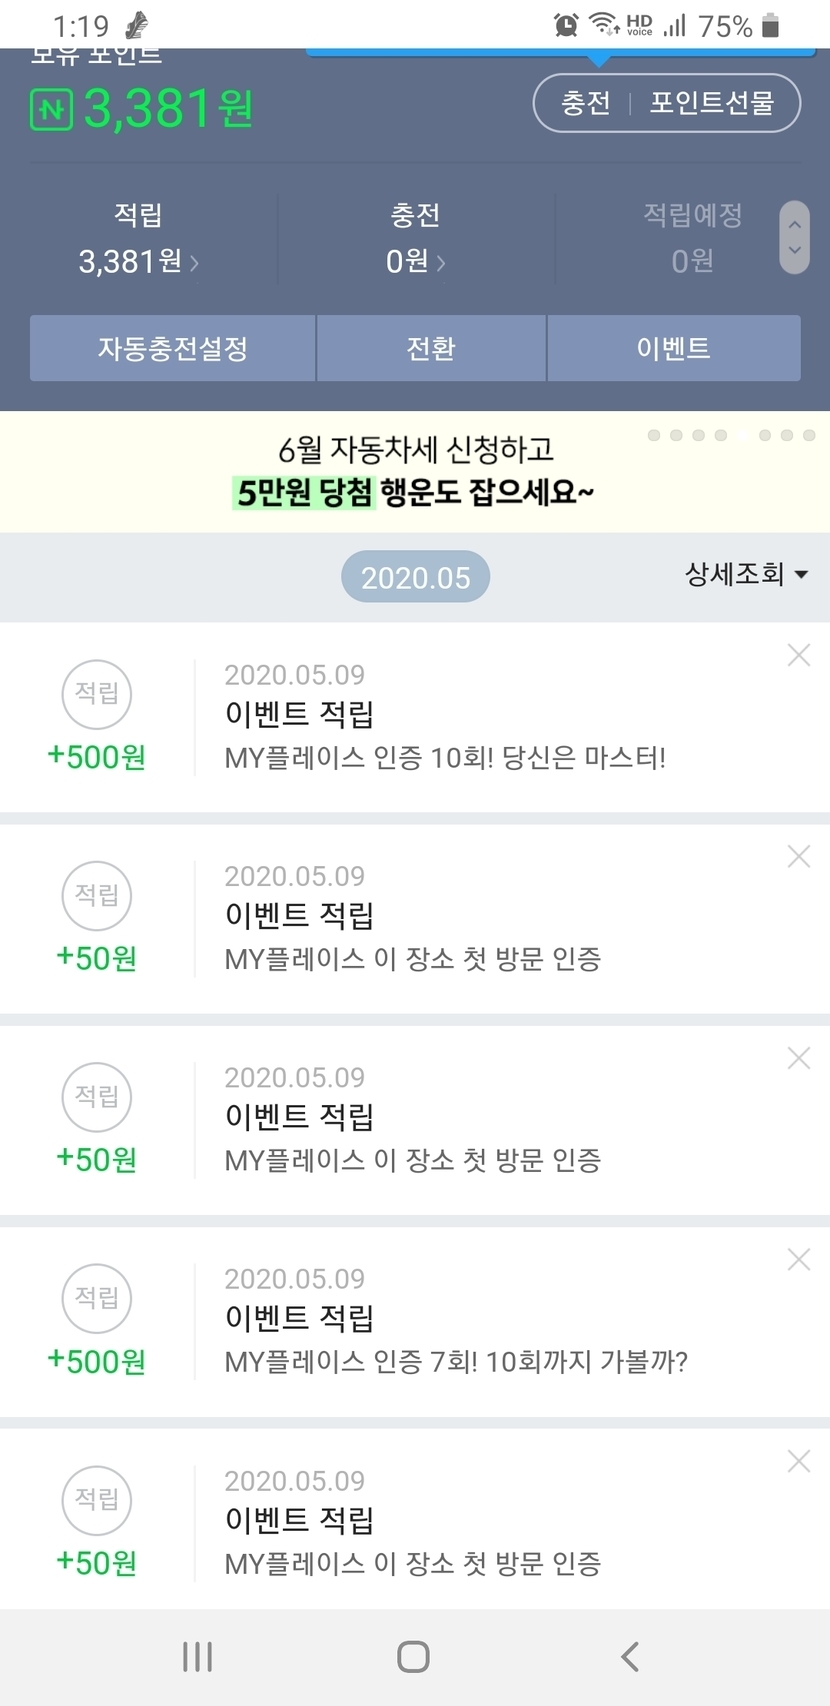Open the 자동차세 5만원 당첨 banner
The image size is (830, 1706).
click(x=415, y=471)
